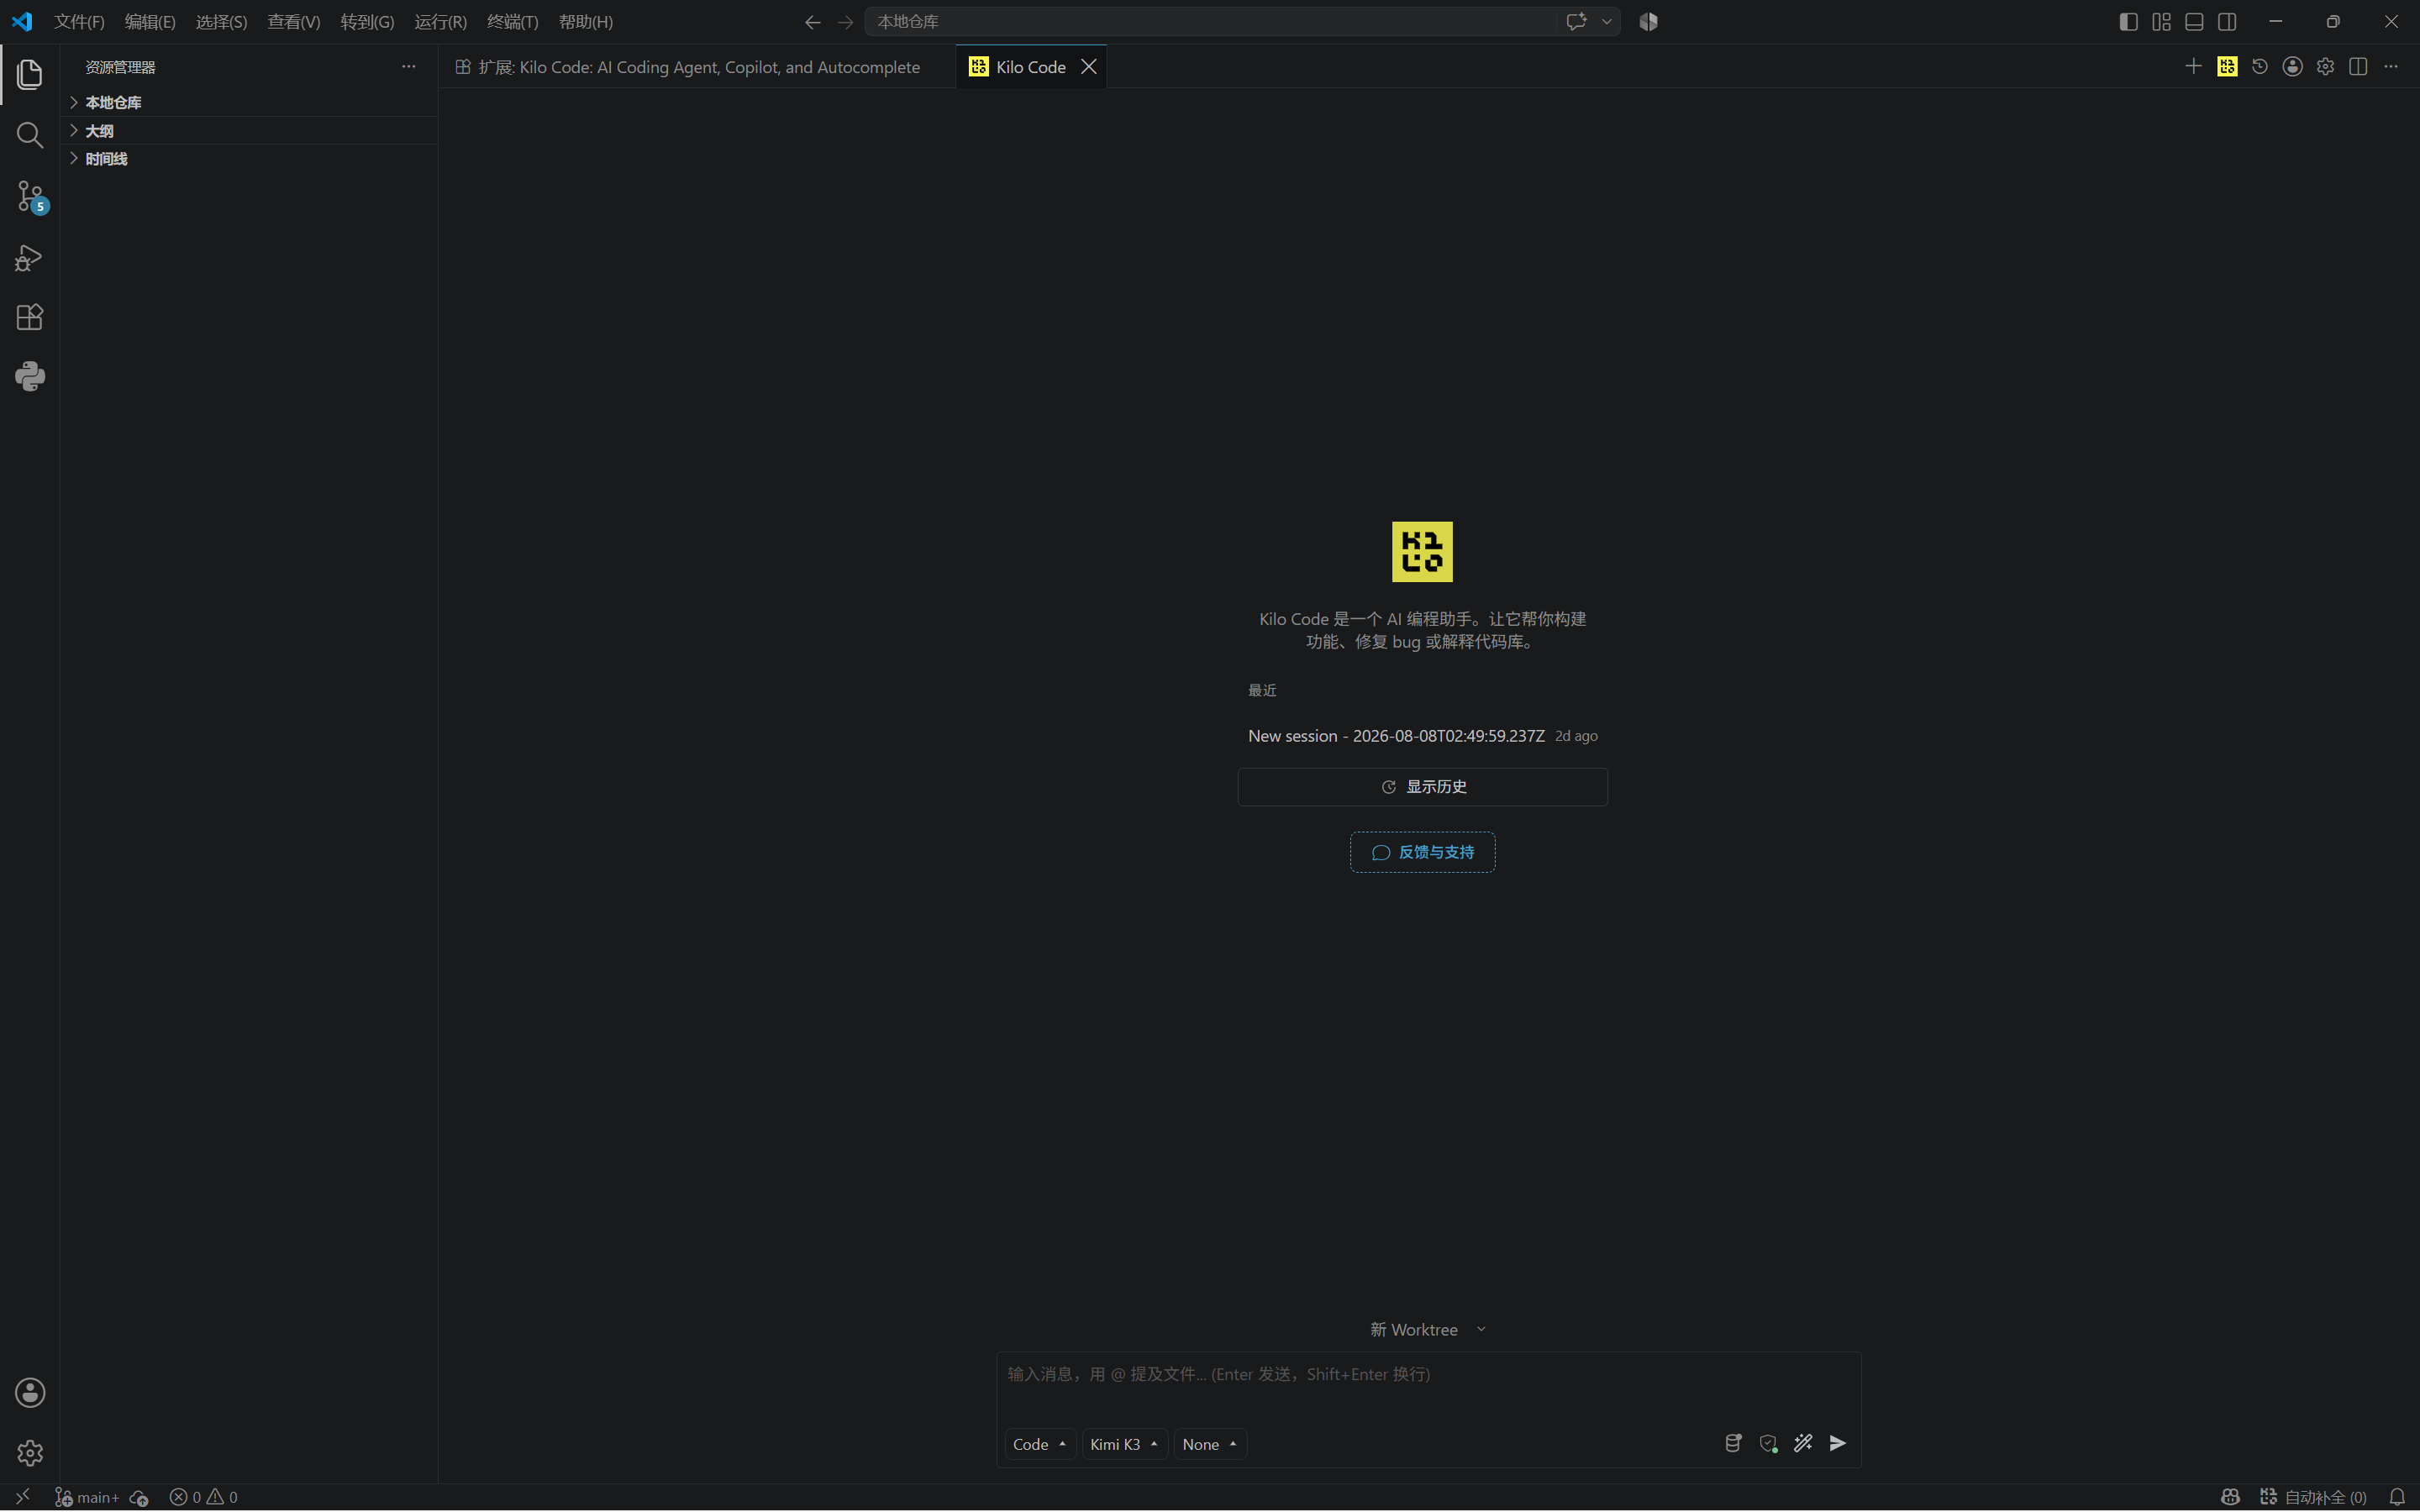Toggle the bottom panel layout
Image resolution: width=2420 pixels, height=1512 pixels.
coord(2194,21)
